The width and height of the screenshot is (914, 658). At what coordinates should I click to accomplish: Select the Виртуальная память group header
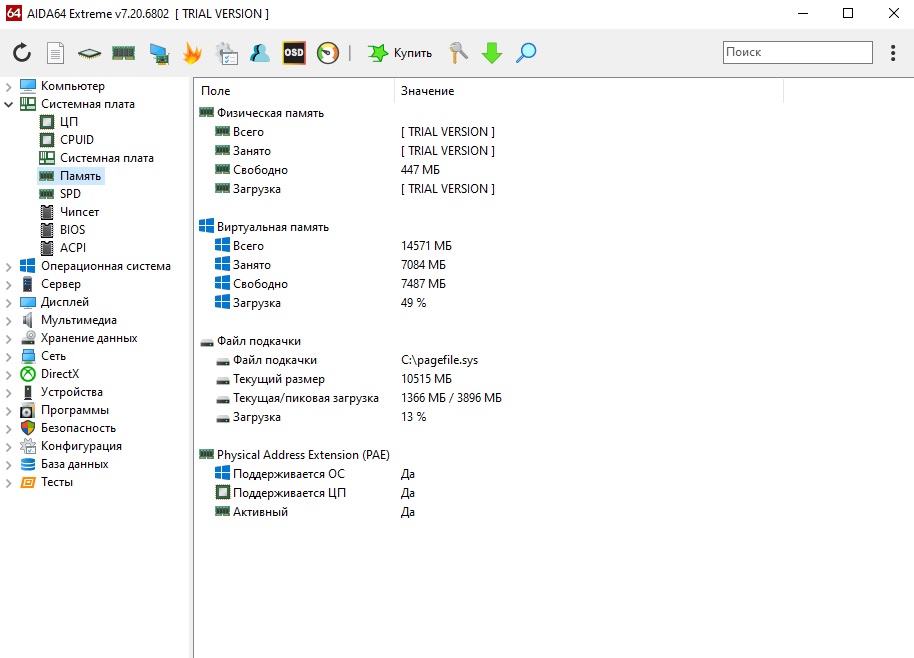273,227
